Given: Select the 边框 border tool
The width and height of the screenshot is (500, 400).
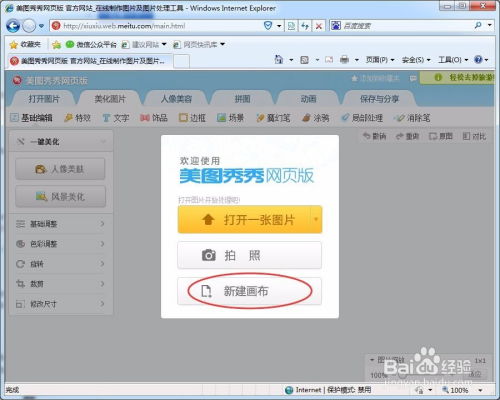Looking at the screenshot, I should click(x=192, y=118).
